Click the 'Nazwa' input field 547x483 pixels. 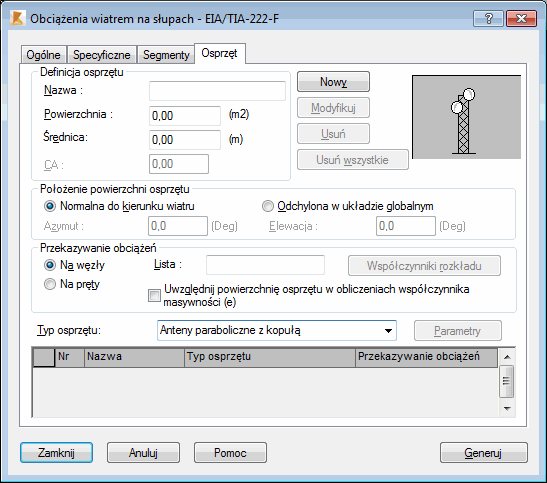(217, 91)
